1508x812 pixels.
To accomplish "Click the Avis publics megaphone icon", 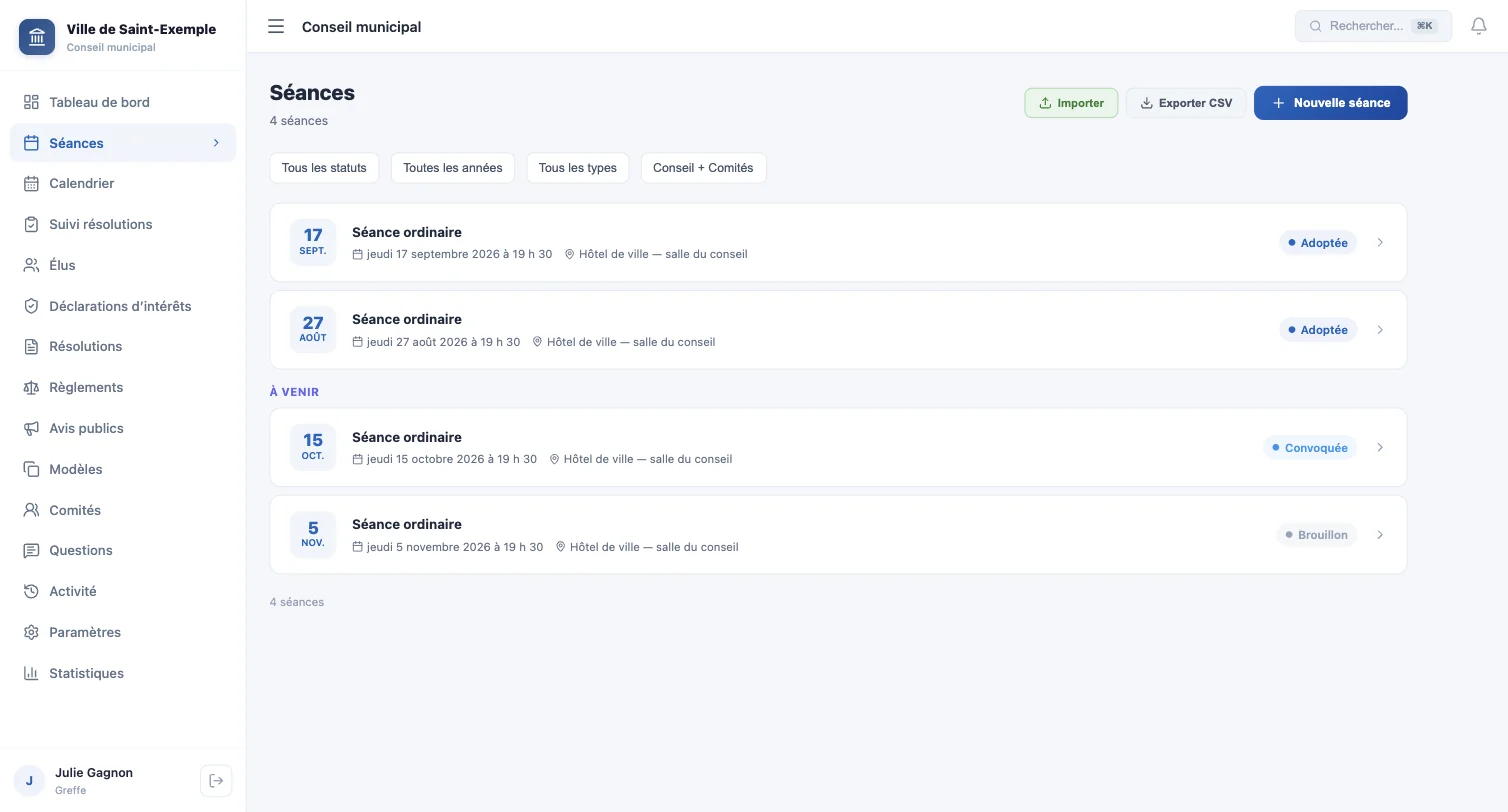I will (31, 428).
